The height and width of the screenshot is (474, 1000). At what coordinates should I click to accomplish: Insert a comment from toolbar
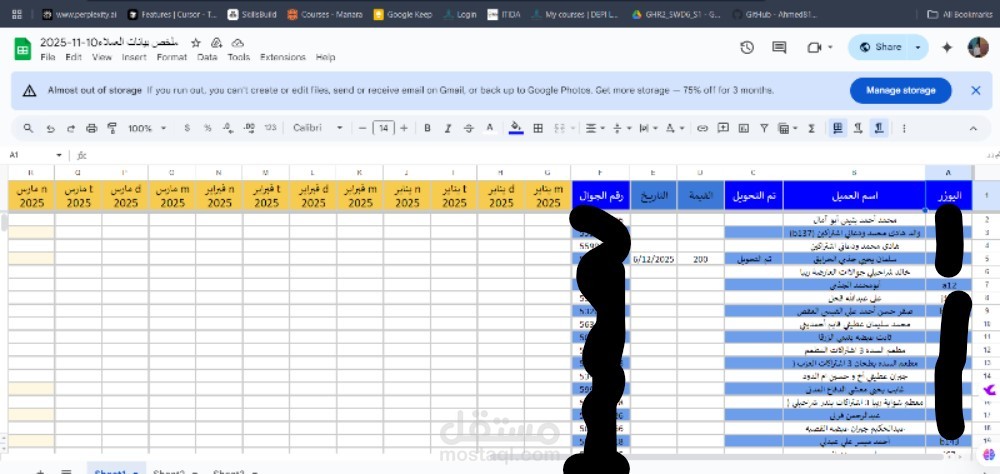pyautogui.click(x=723, y=128)
